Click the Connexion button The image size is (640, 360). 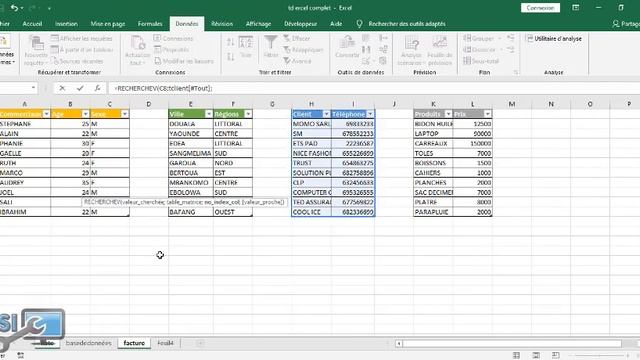pyautogui.click(x=540, y=8)
